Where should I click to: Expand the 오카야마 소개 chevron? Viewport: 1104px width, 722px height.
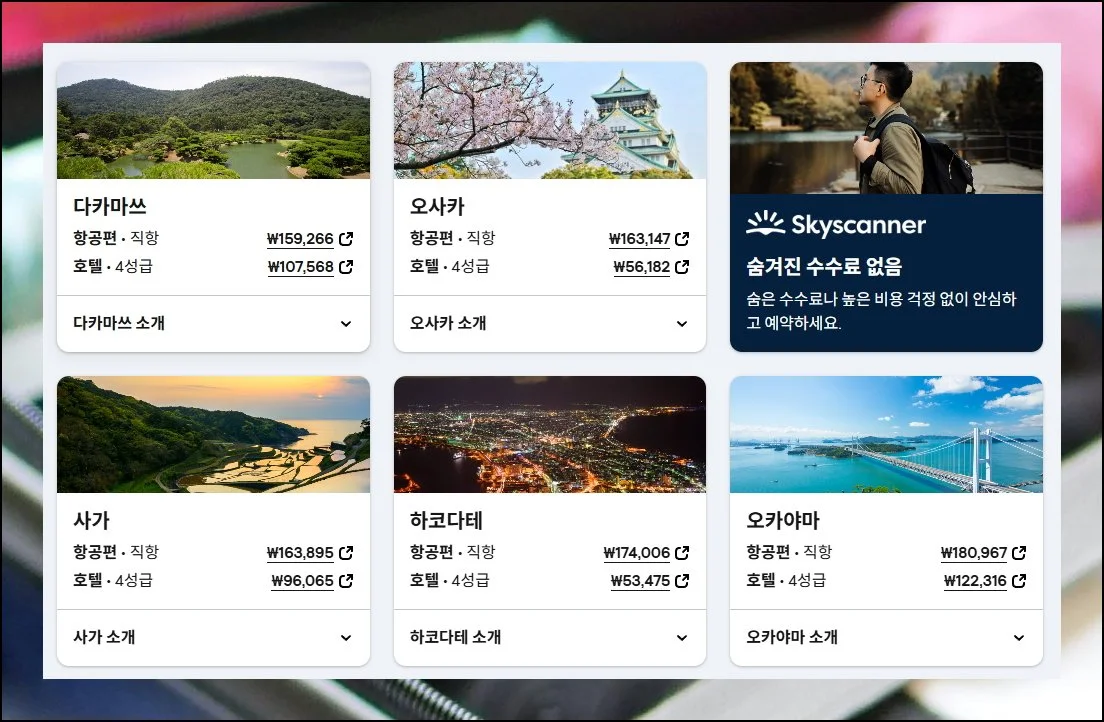point(1019,638)
